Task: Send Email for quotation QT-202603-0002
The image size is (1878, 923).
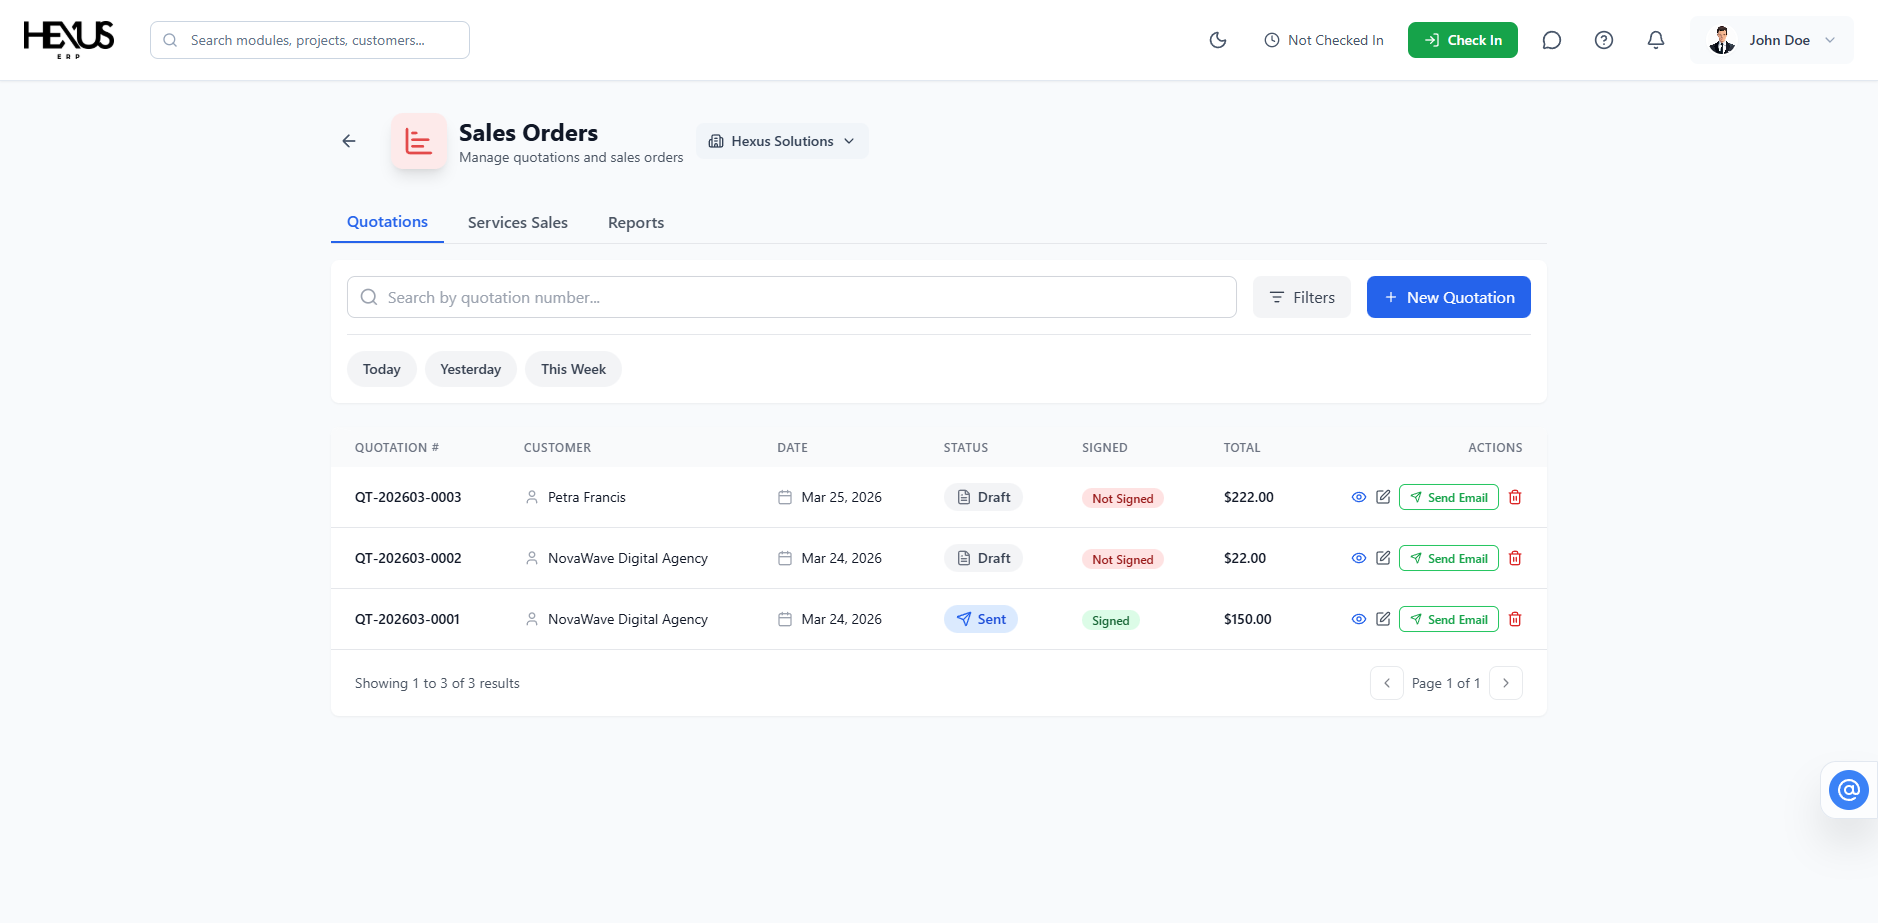Action: click(1449, 558)
